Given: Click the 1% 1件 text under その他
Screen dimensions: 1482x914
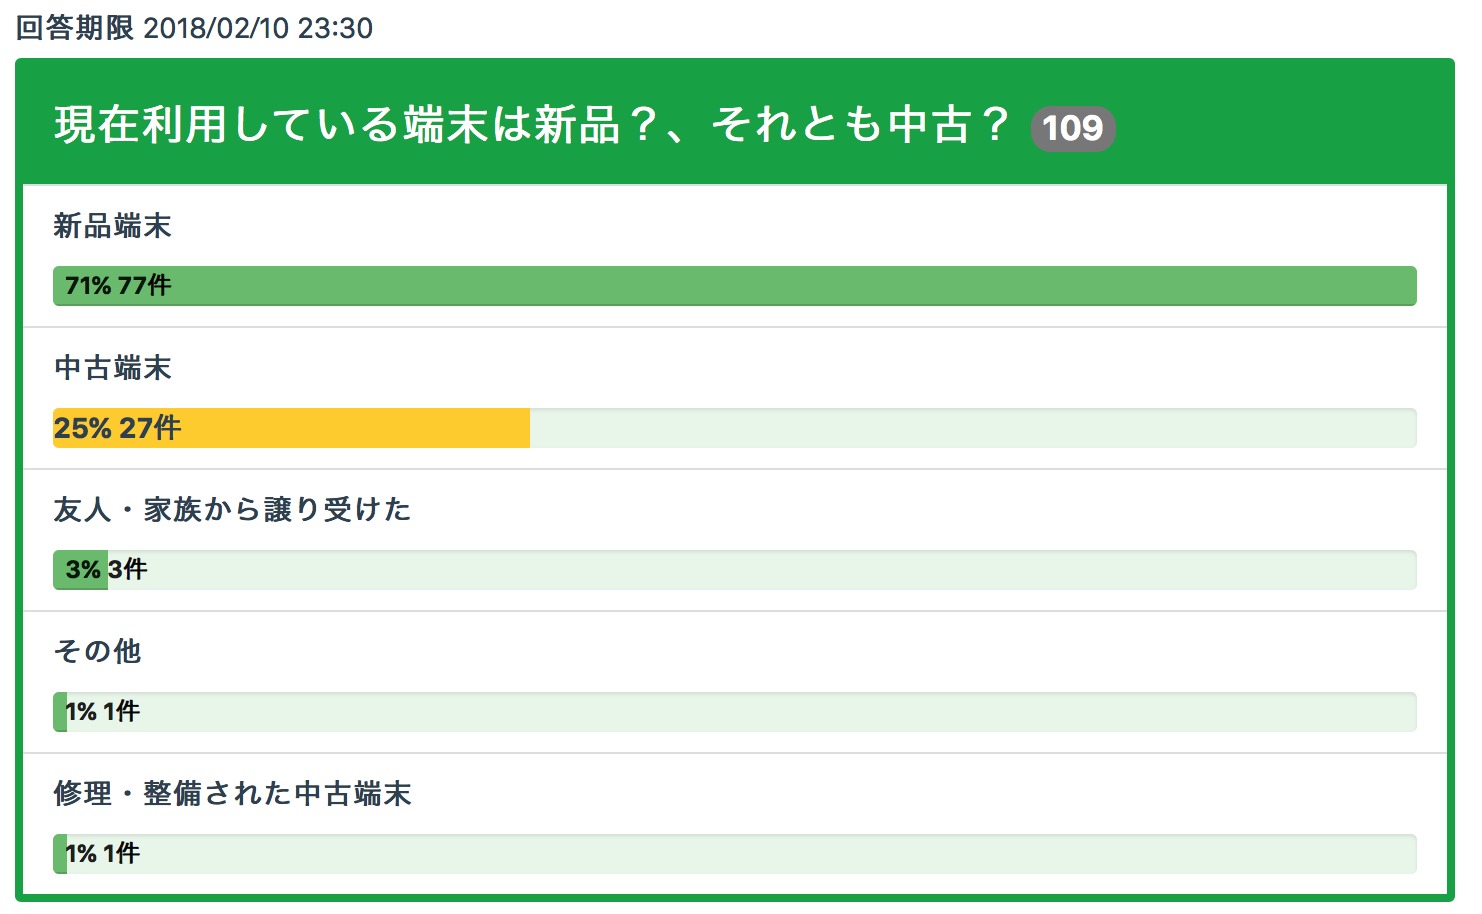Looking at the screenshot, I should tap(103, 712).
